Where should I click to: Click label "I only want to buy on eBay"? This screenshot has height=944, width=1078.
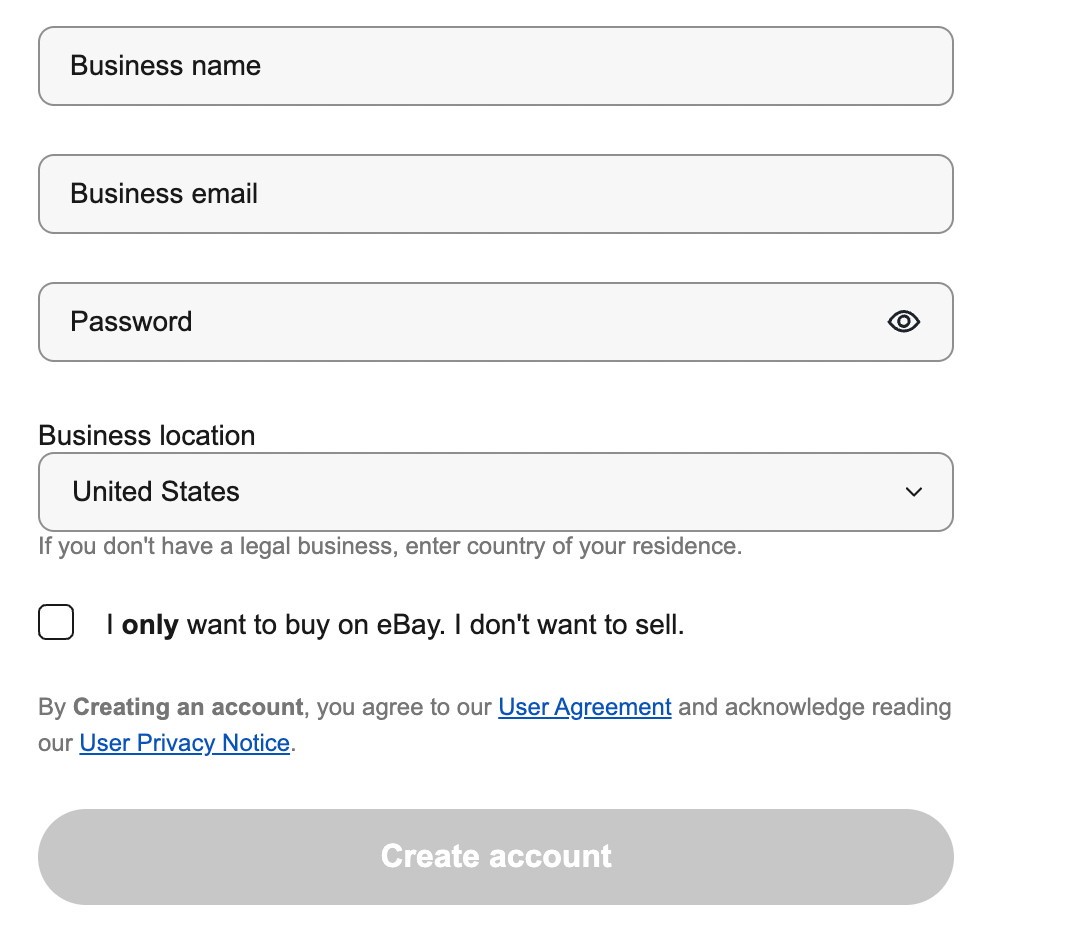click(276, 625)
